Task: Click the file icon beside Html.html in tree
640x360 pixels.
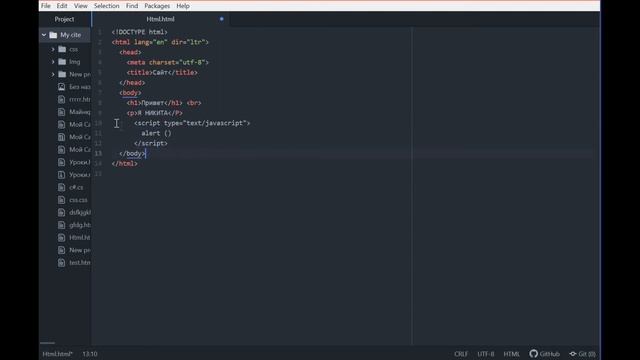Action: coord(61,238)
